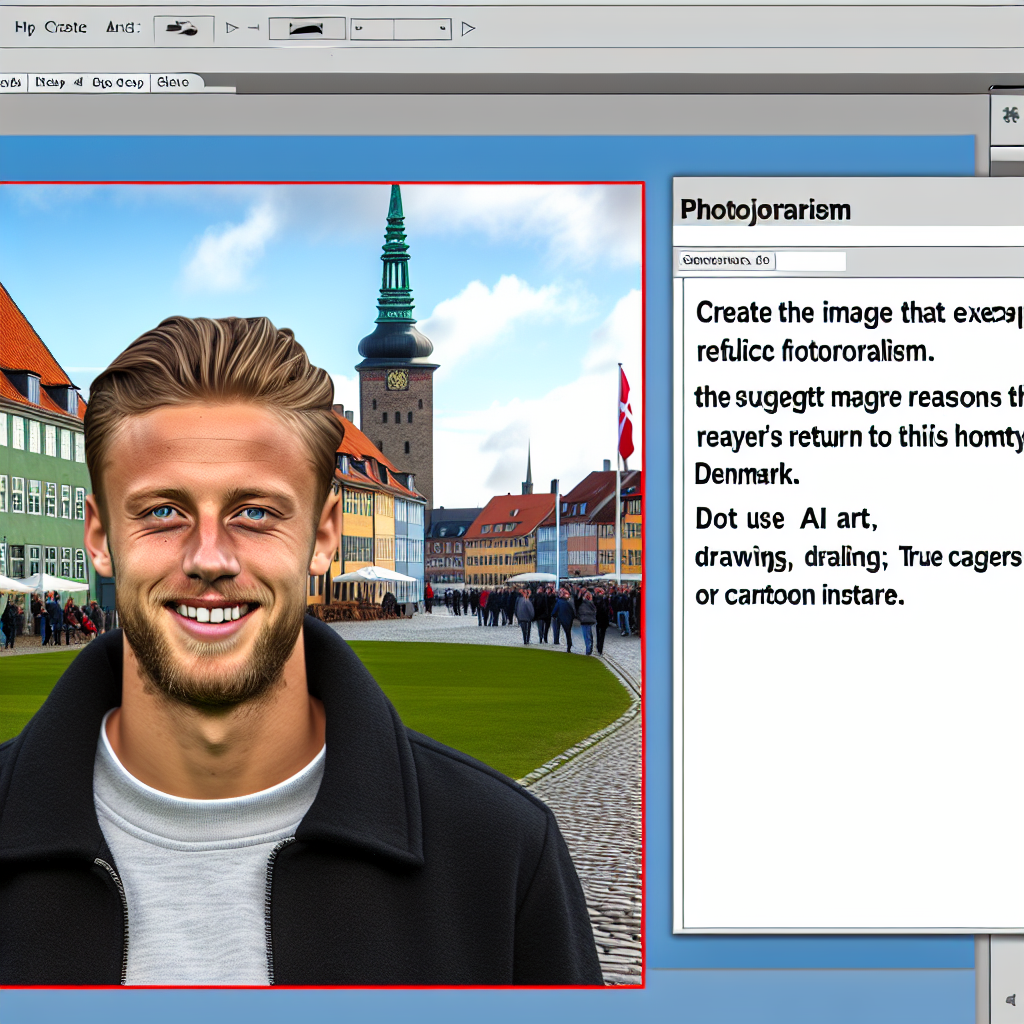Viewport: 1024px width, 1024px height.
Task: Click the empty input field beside that button
Action: tap(810, 261)
